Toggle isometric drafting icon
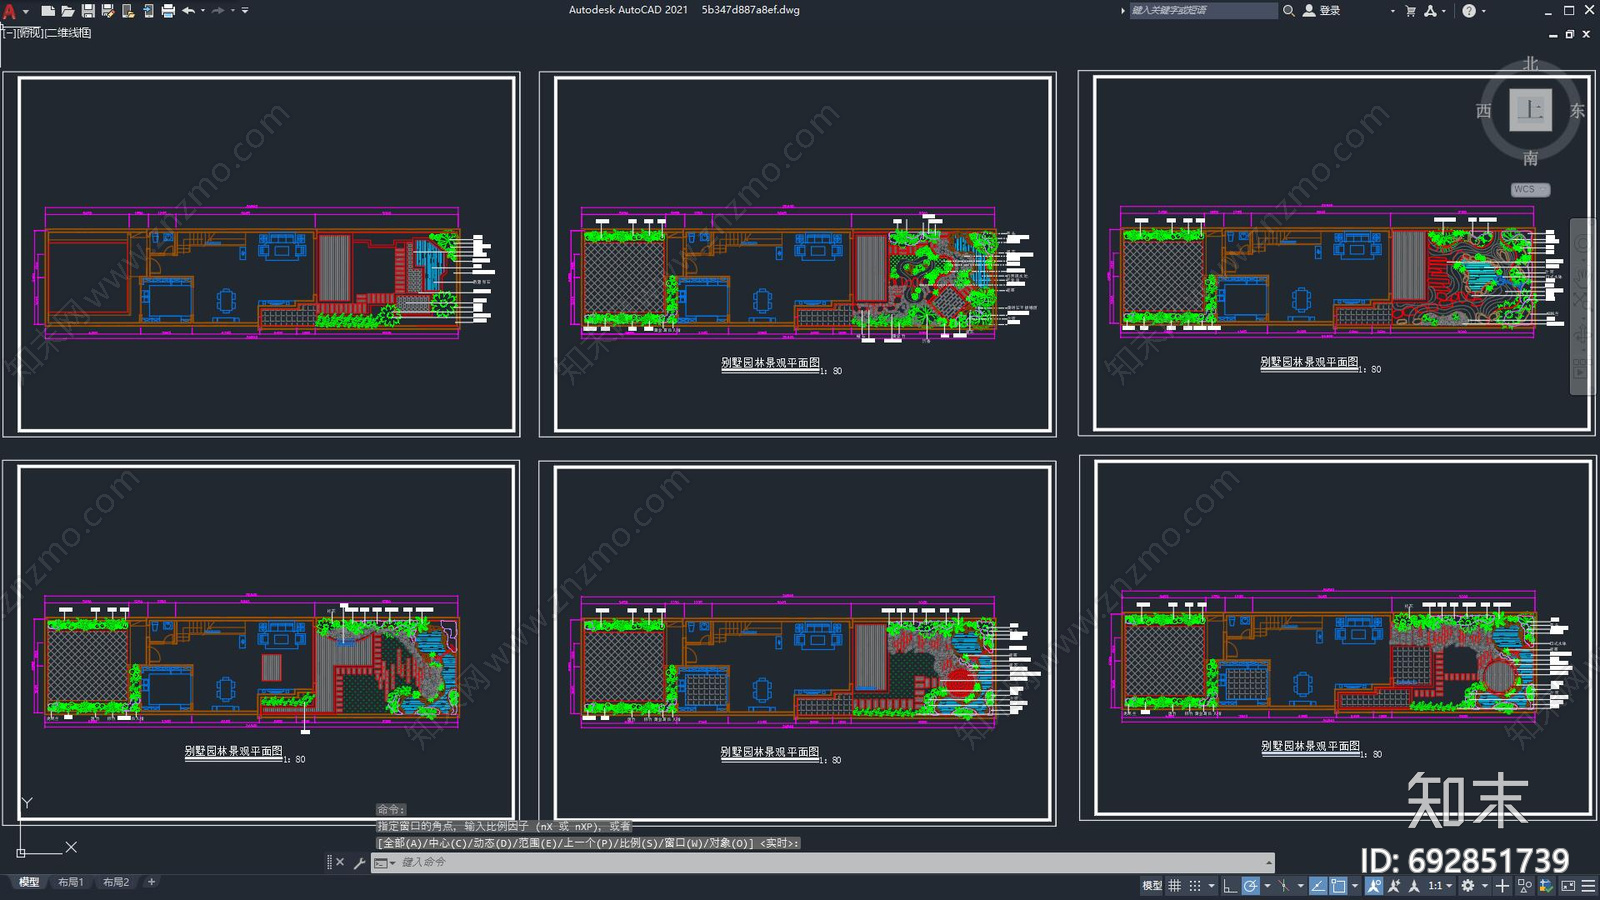This screenshot has height=900, width=1600. click(1284, 886)
